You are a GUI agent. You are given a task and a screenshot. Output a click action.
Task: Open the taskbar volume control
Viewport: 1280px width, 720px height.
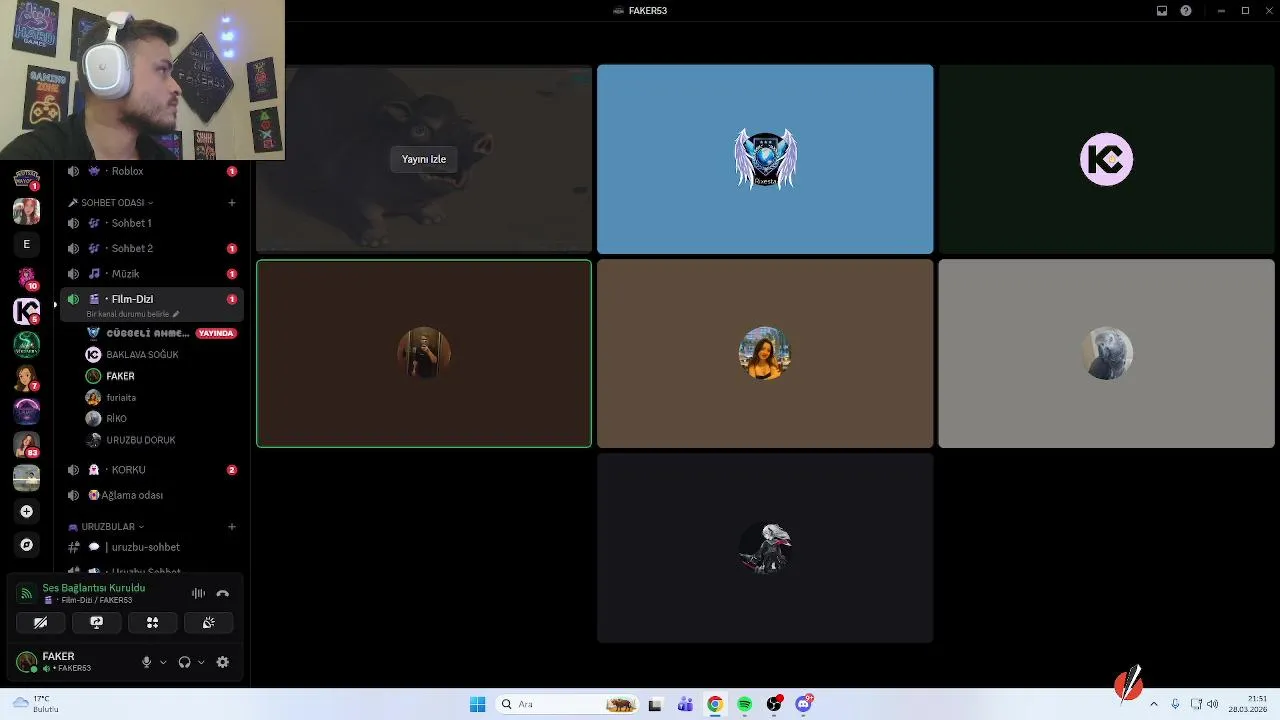tap(1213, 704)
